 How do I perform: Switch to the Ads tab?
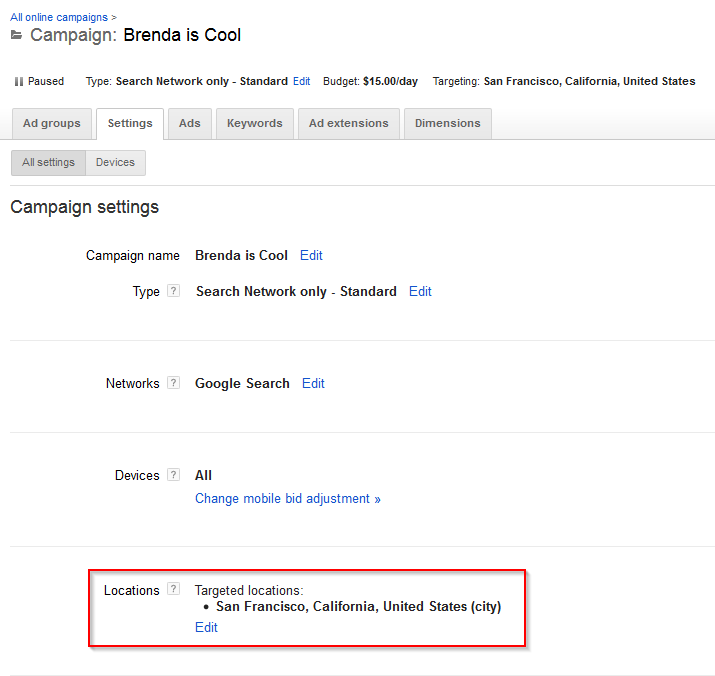pos(190,124)
